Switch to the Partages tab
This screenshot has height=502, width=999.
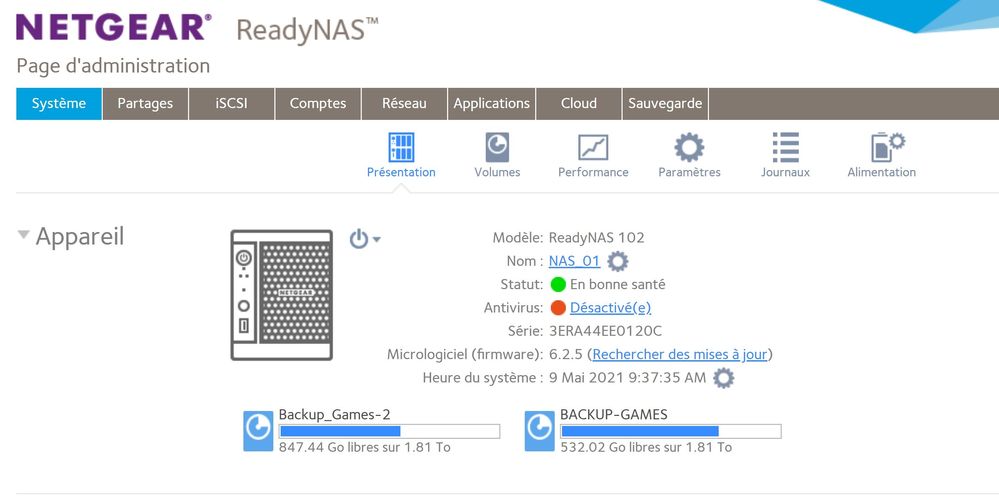[x=145, y=103]
